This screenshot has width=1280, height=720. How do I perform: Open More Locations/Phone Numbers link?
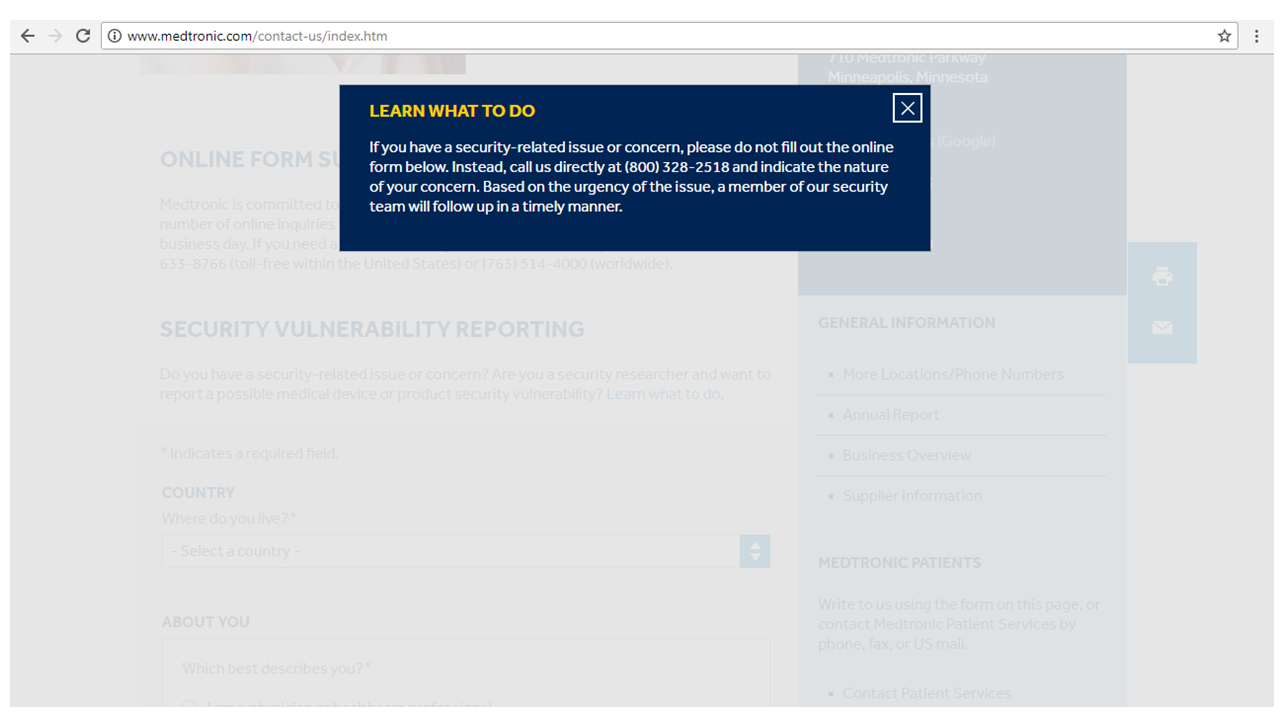point(953,374)
